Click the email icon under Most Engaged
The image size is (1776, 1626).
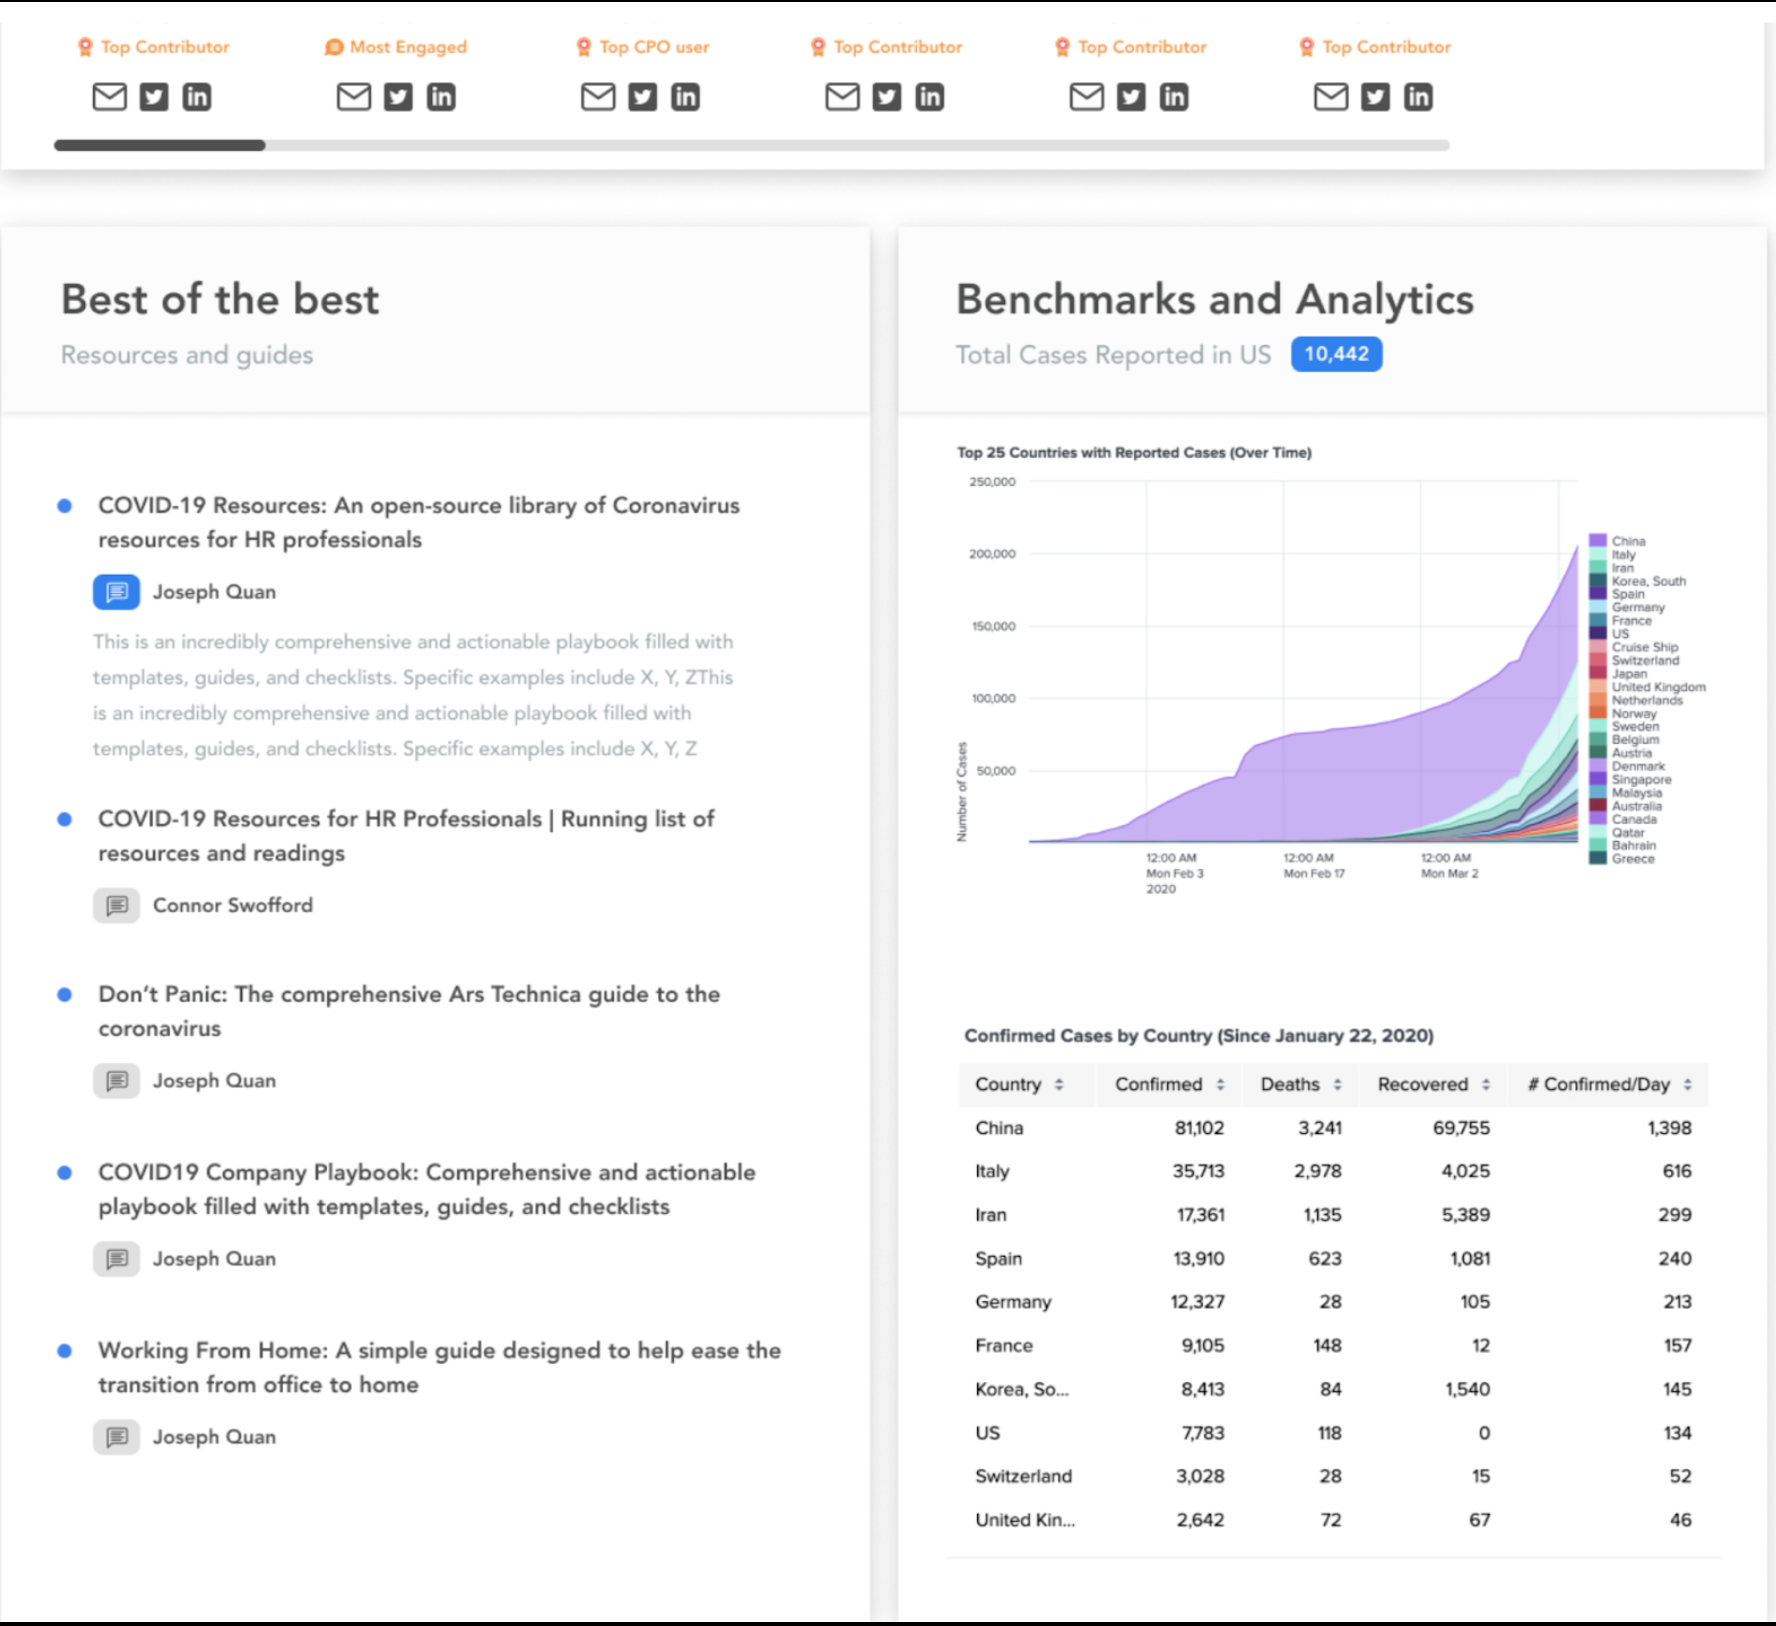coord(354,97)
